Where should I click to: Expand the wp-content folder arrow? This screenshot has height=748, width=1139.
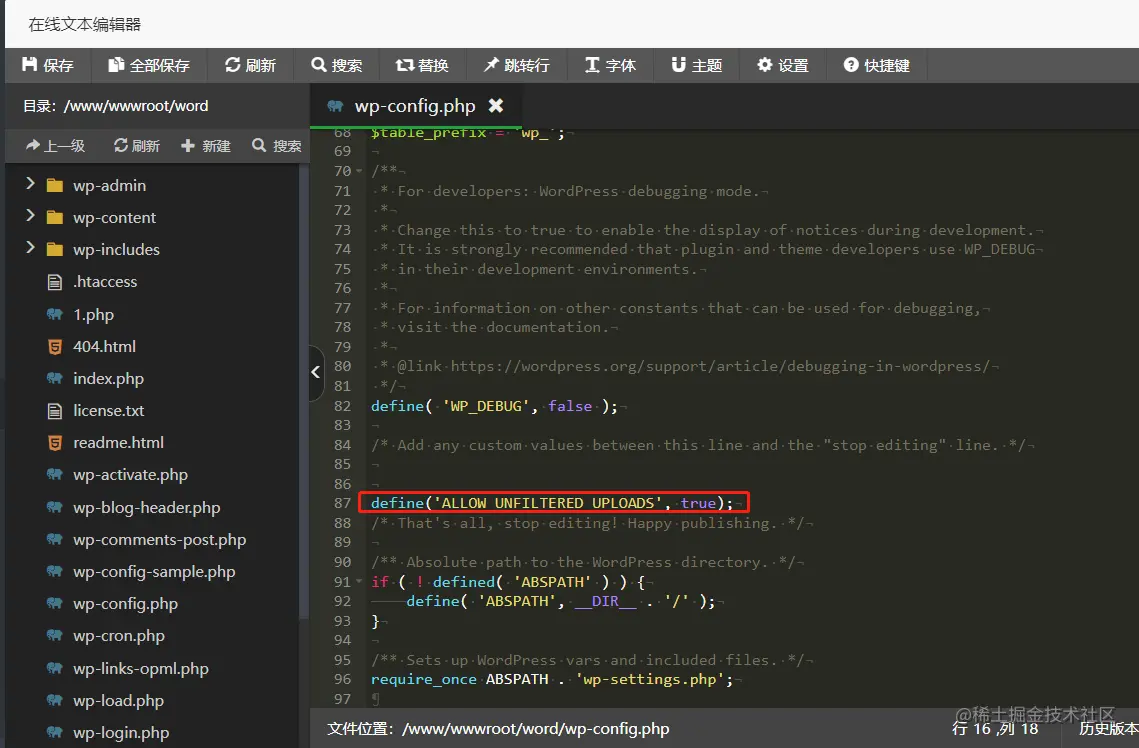point(30,216)
